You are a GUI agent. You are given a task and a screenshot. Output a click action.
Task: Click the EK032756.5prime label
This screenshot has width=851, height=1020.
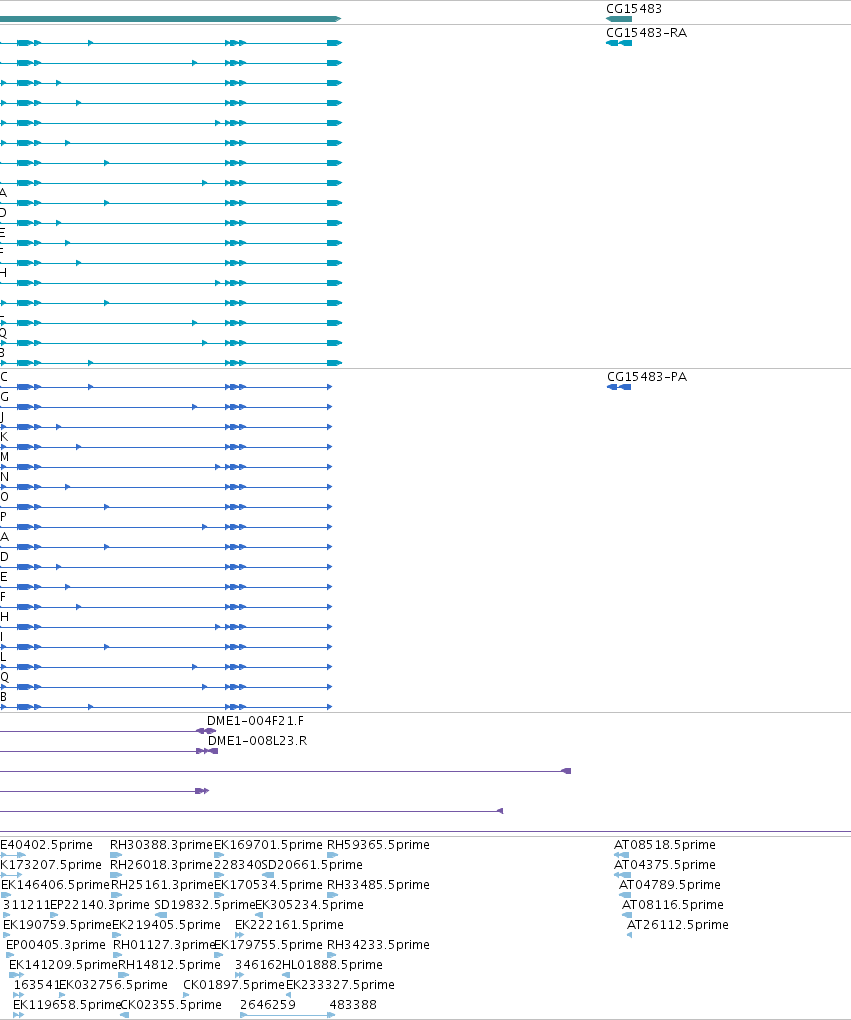[113, 985]
